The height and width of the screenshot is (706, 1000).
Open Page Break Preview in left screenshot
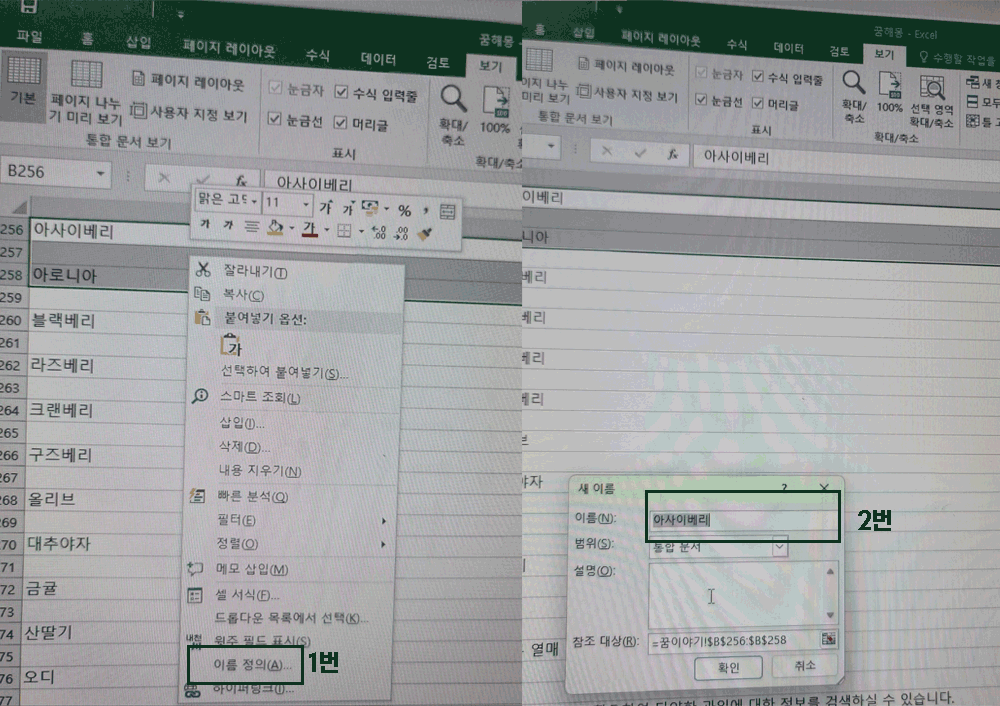(85, 92)
